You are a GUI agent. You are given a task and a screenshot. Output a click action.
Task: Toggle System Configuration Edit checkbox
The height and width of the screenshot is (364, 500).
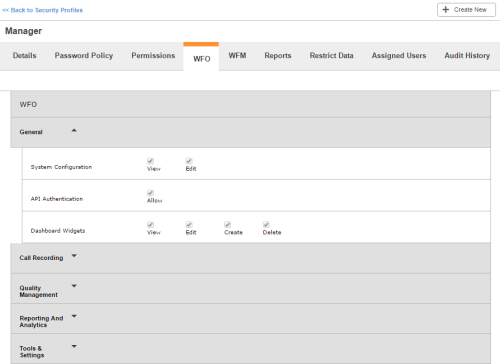click(x=189, y=161)
